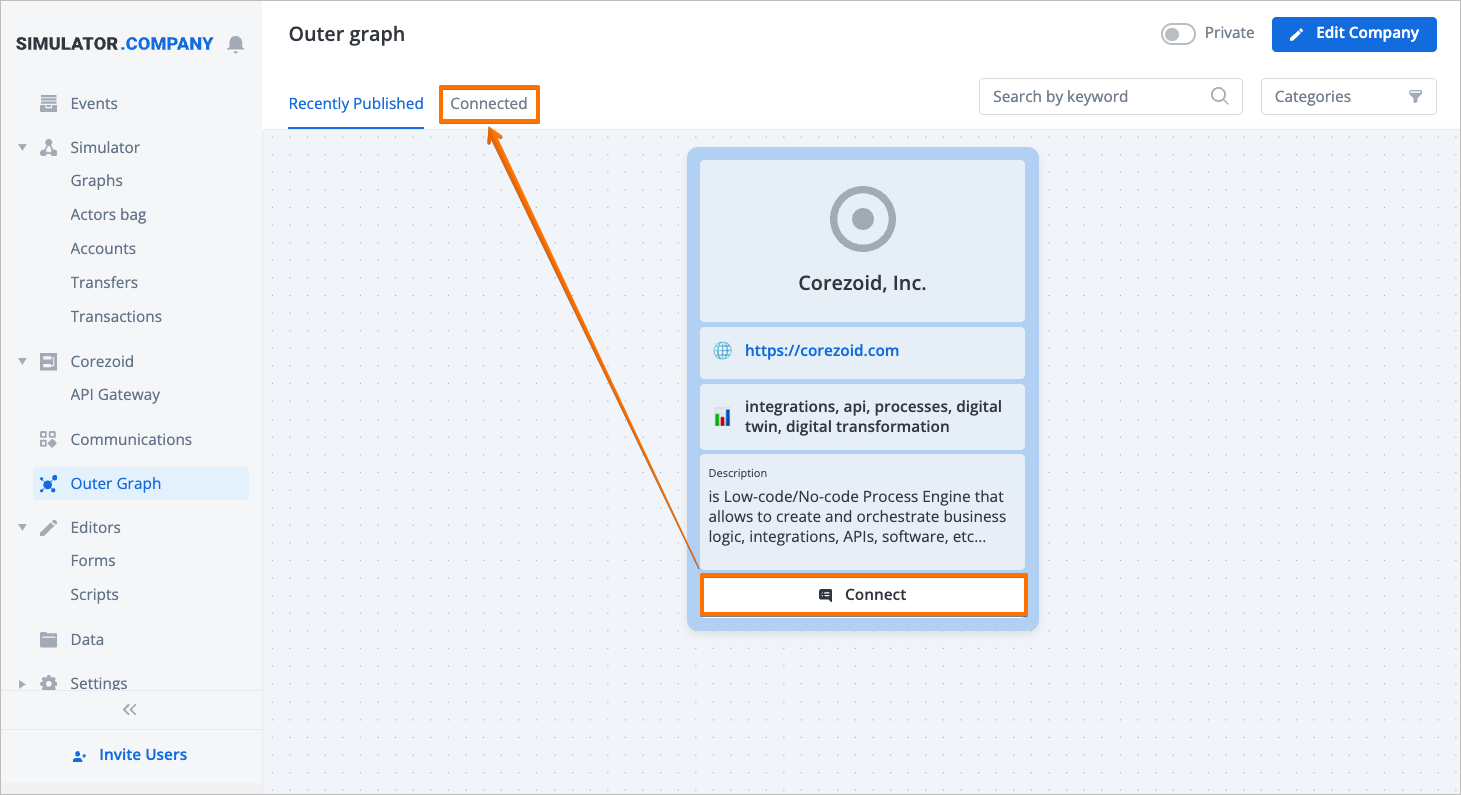Click the globe icon beside the website link

click(722, 351)
